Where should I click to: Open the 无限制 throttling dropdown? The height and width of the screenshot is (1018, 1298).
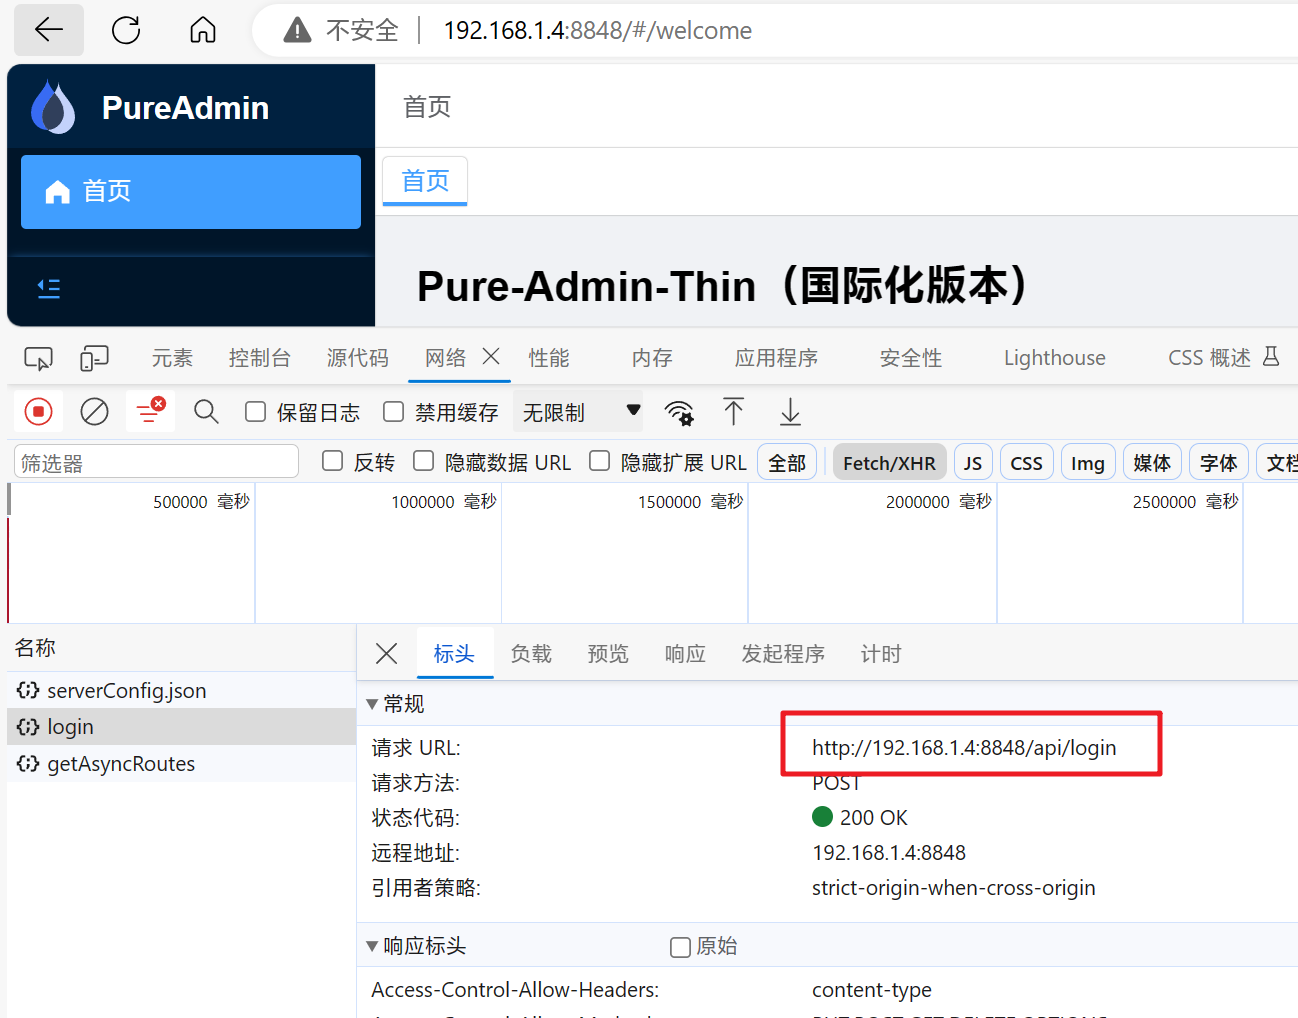(x=579, y=412)
